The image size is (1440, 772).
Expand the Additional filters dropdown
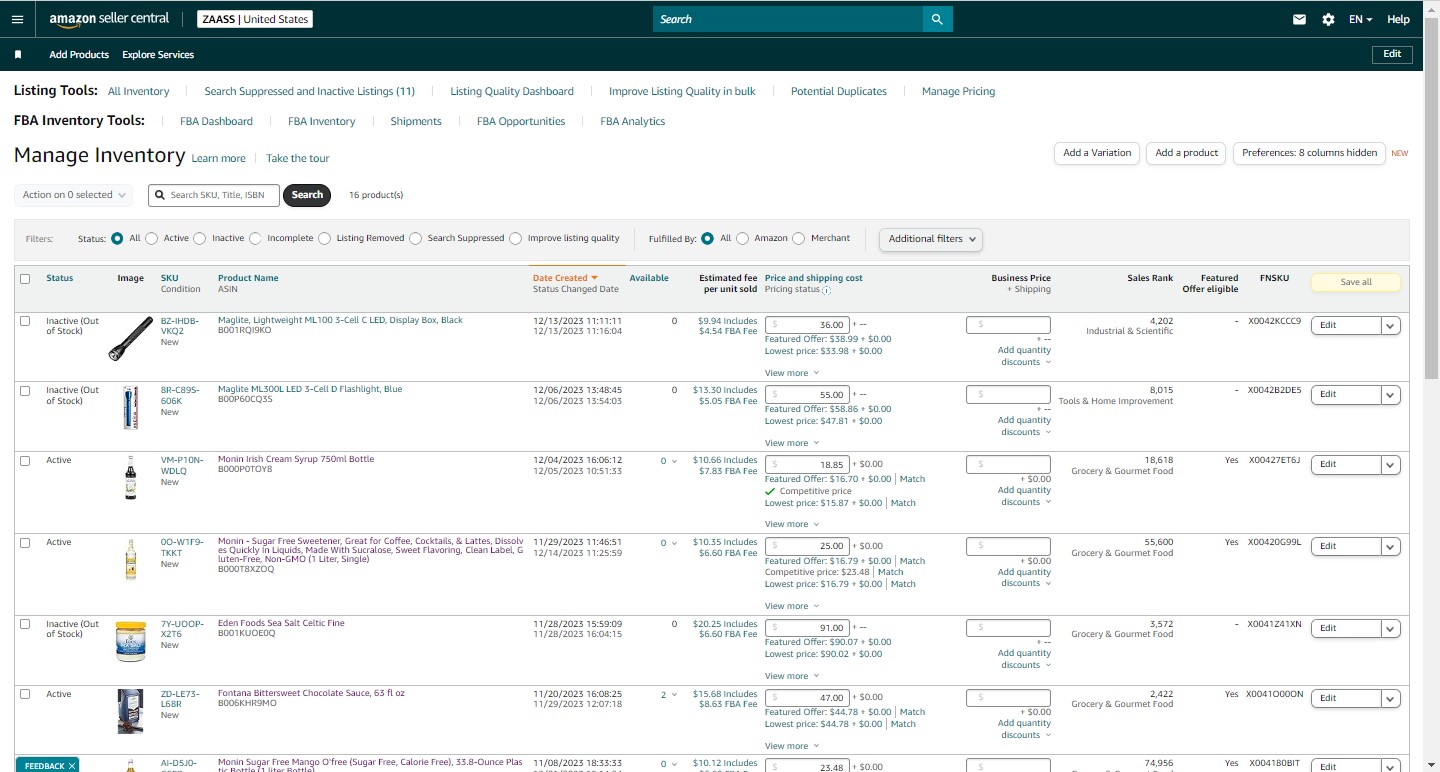click(x=931, y=239)
